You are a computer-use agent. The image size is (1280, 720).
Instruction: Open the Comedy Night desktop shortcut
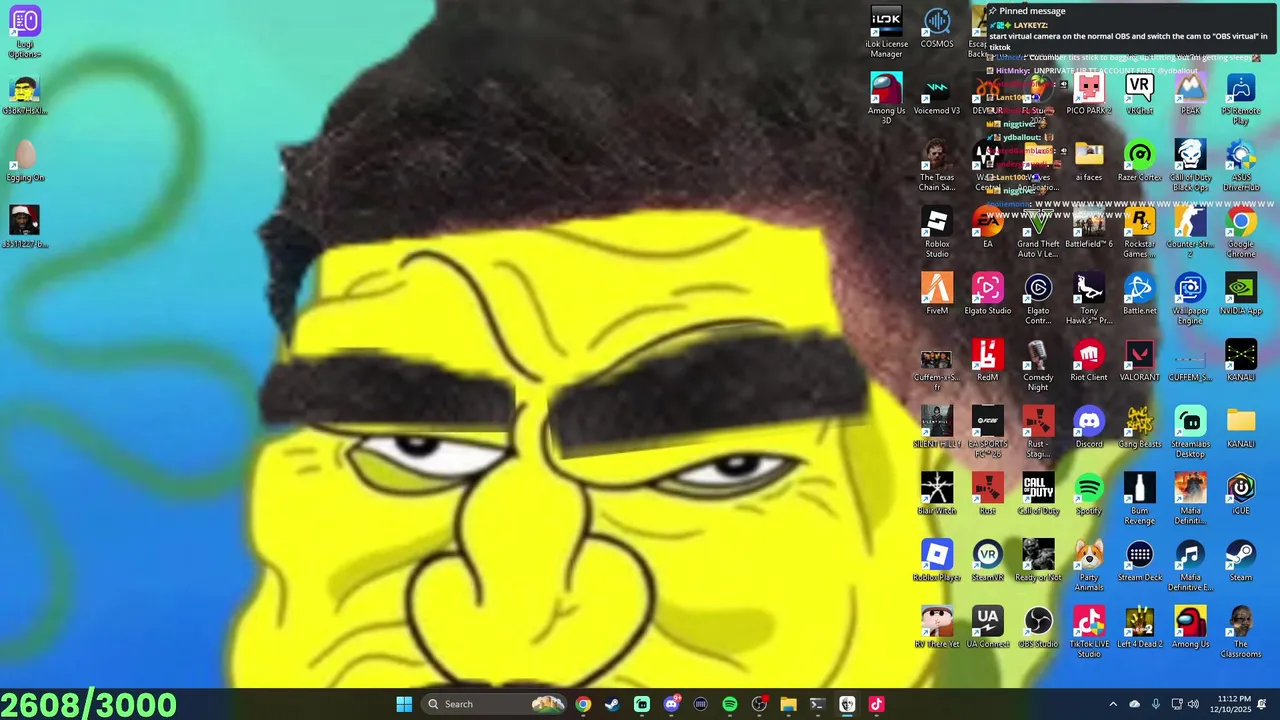coord(1038,366)
